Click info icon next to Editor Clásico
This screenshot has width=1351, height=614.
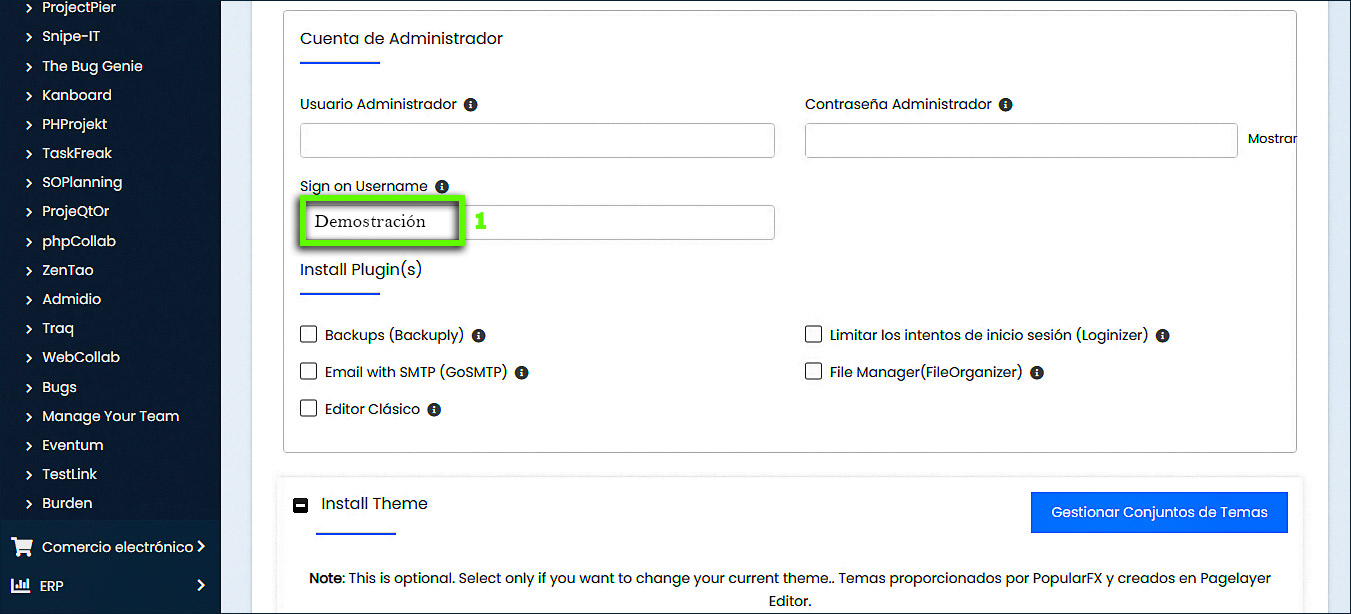click(434, 410)
